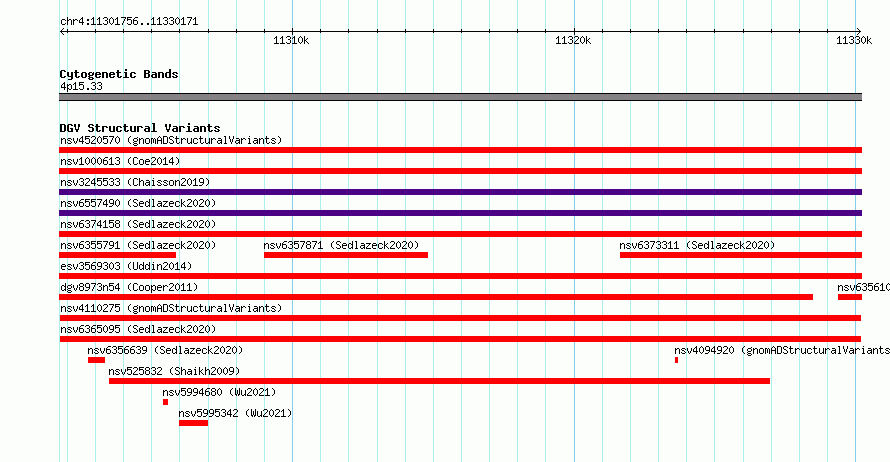Click the esv3569303 red variant bar

(460, 276)
